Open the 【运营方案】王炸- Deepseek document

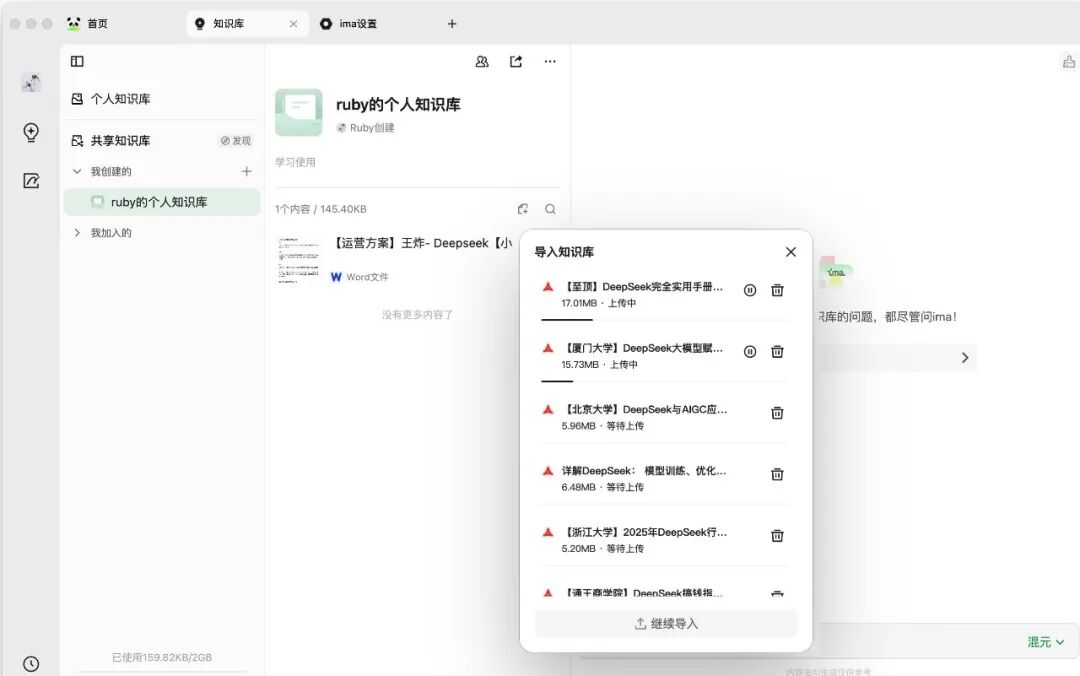pyautogui.click(x=423, y=243)
